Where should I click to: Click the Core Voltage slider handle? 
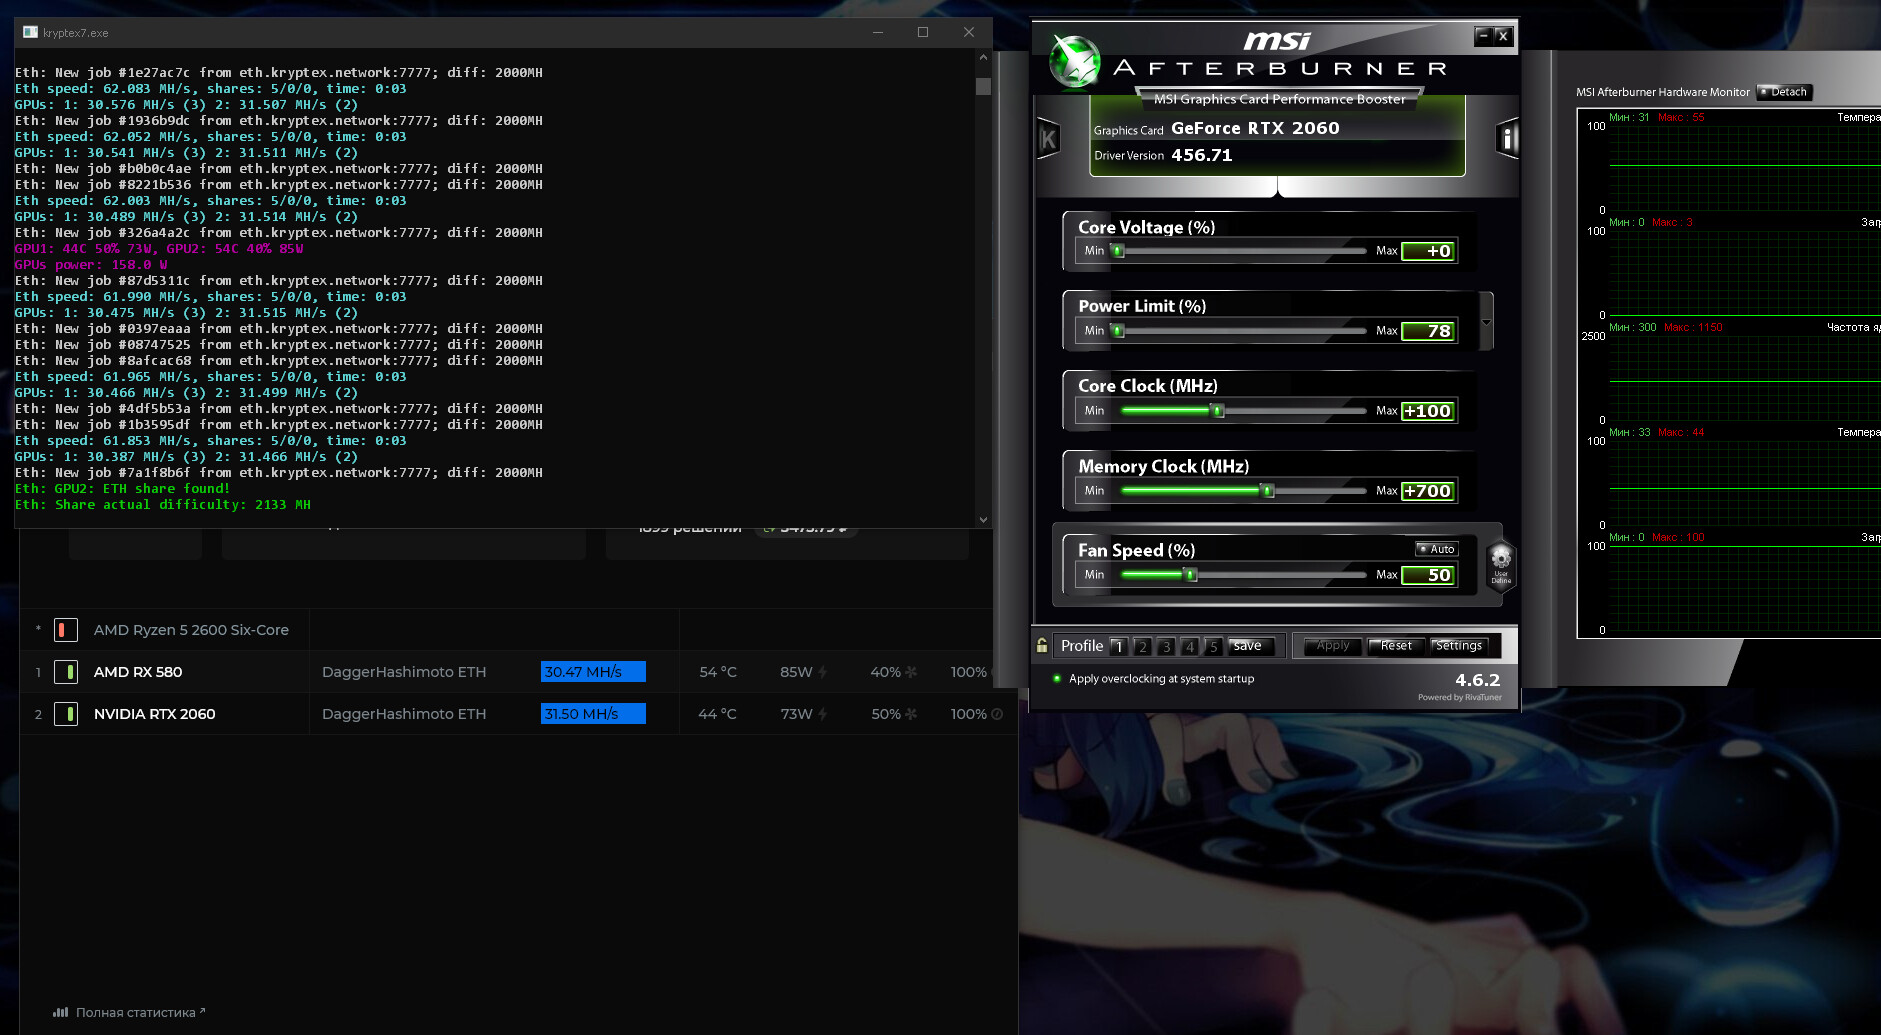(1118, 251)
